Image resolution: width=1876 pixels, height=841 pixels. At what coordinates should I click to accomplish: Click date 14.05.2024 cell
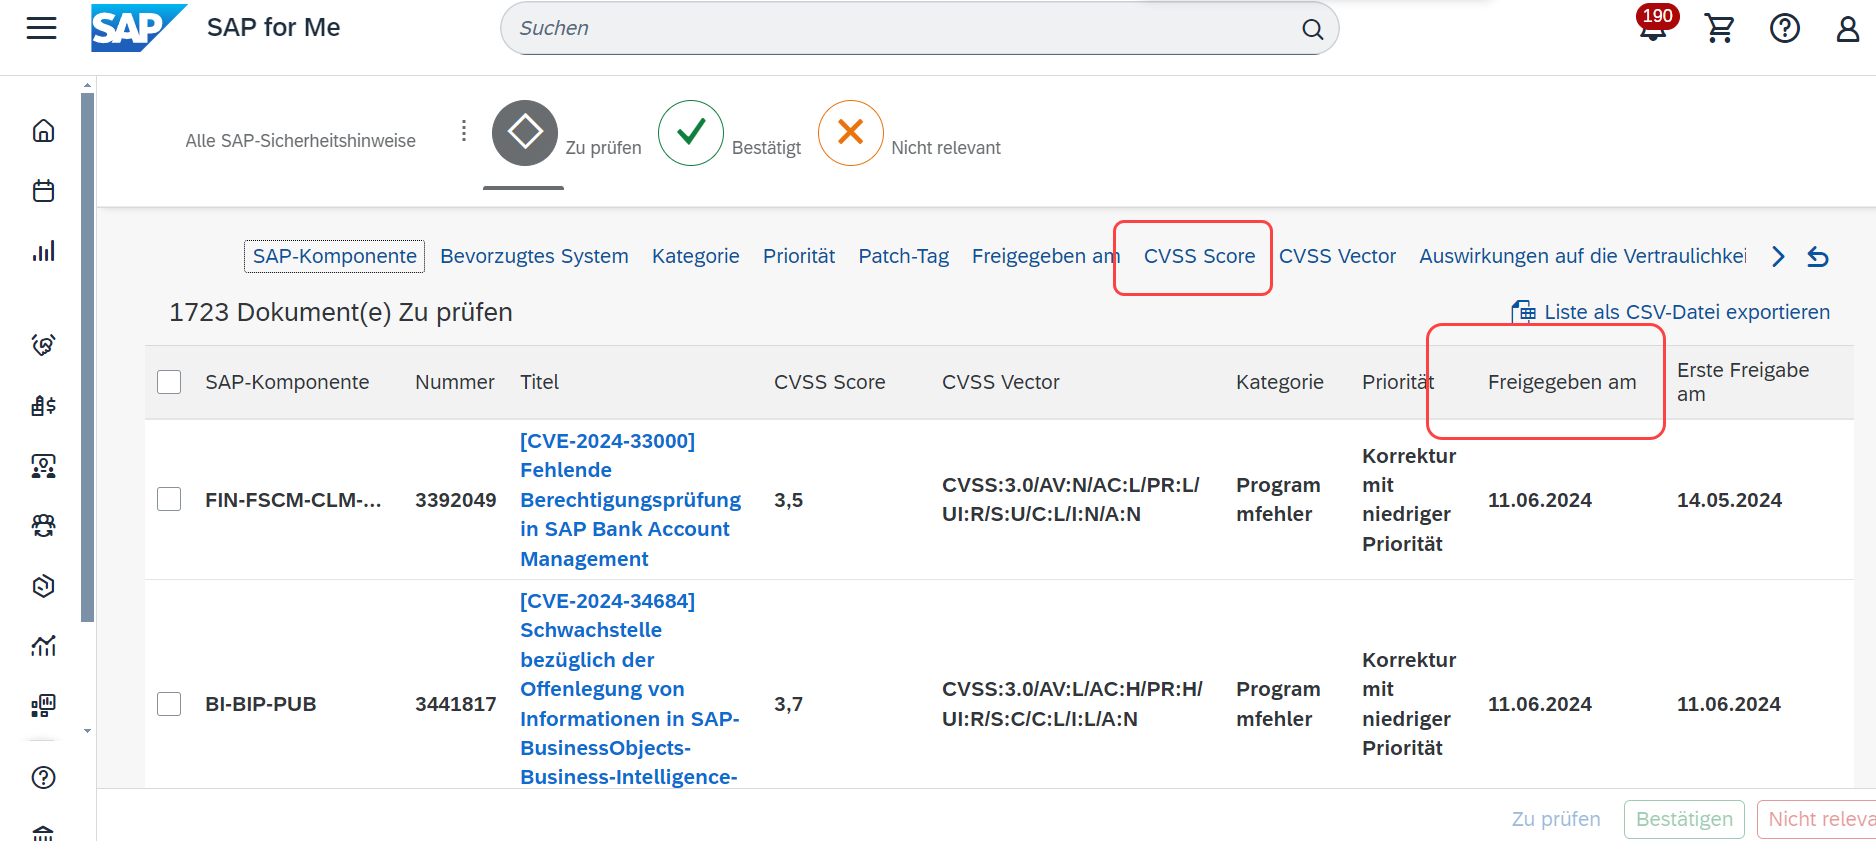(x=1729, y=500)
